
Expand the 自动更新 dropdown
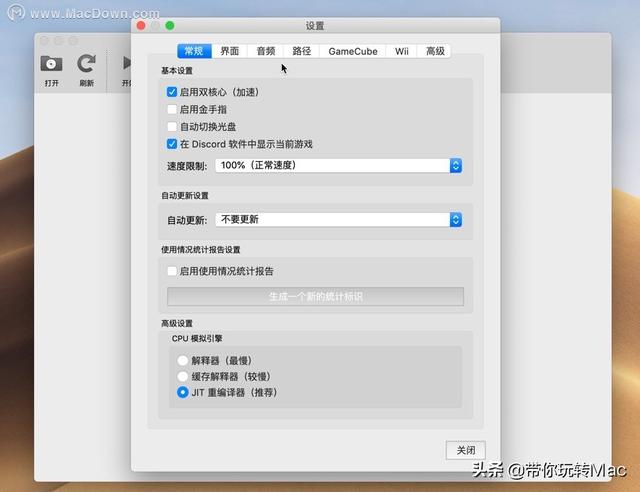[x=338, y=219]
